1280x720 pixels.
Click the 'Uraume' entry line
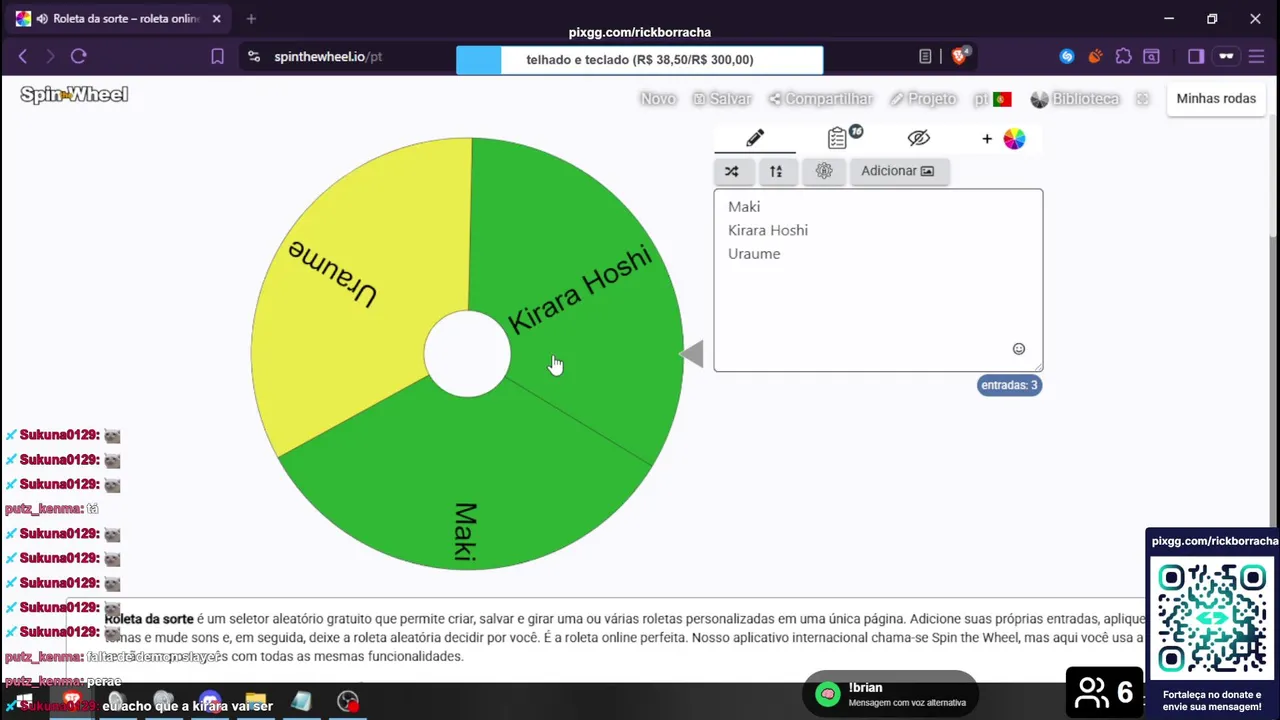coord(754,254)
